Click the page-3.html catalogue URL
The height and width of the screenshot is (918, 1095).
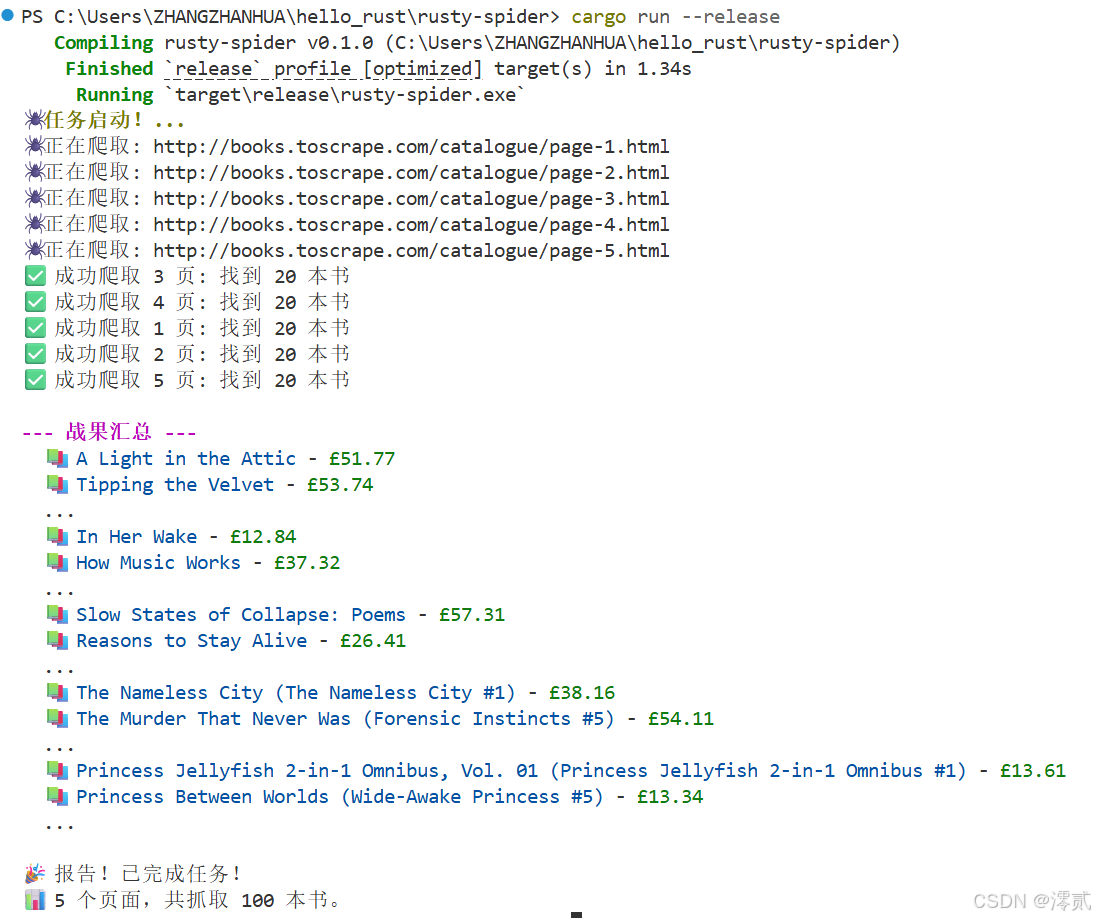[411, 198]
